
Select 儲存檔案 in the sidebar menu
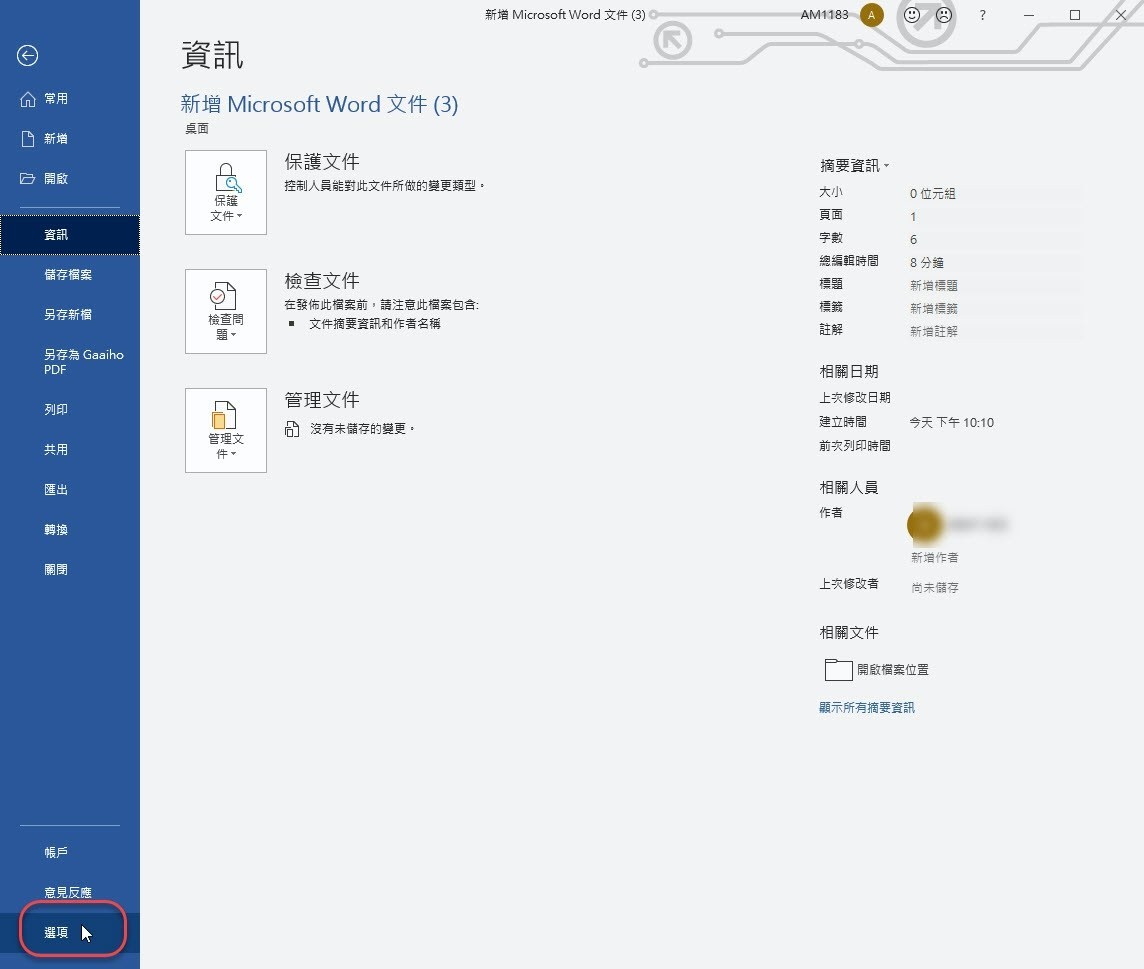(69, 274)
